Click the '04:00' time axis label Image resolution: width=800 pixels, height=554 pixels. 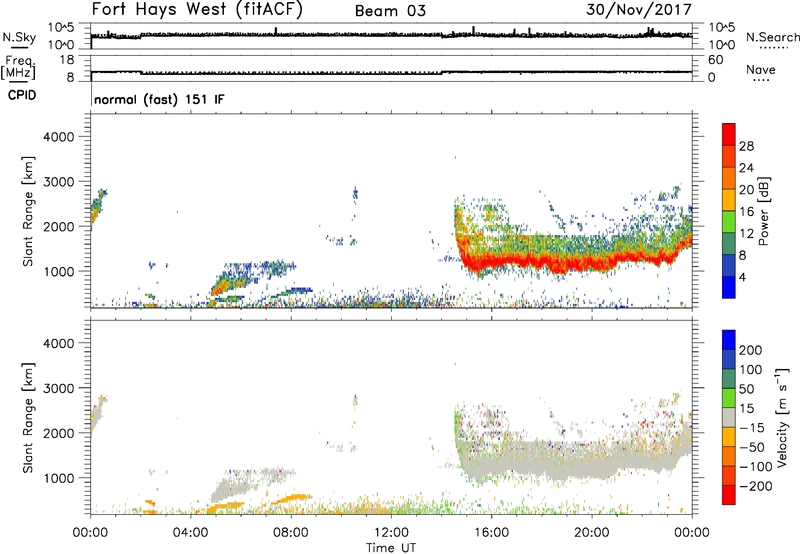191,533
